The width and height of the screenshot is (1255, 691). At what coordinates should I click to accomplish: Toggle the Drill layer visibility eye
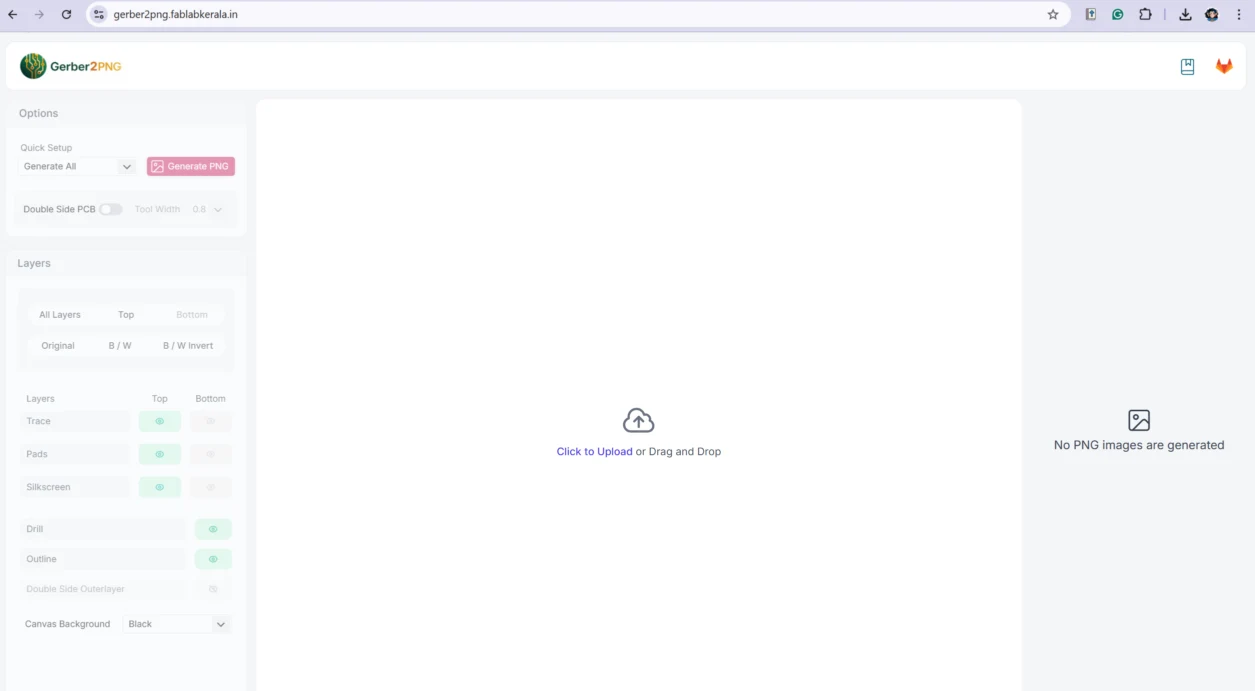tap(212, 528)
